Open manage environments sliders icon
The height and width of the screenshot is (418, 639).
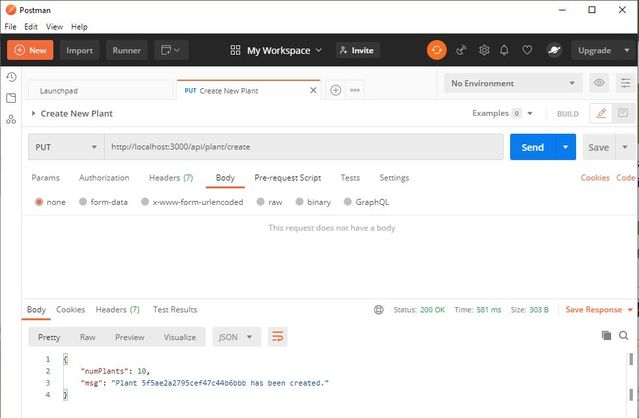click(x=625, y=83)
